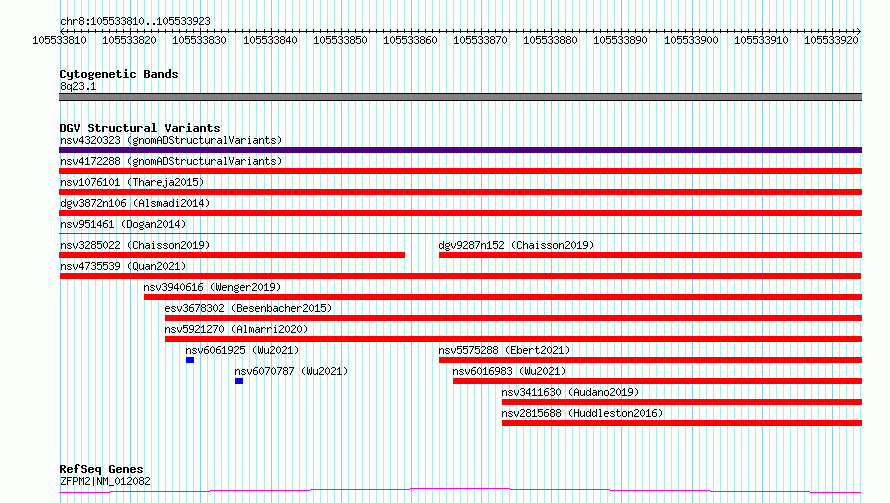Click the nsv4735539 (Quan2021) label

point(123,266)
